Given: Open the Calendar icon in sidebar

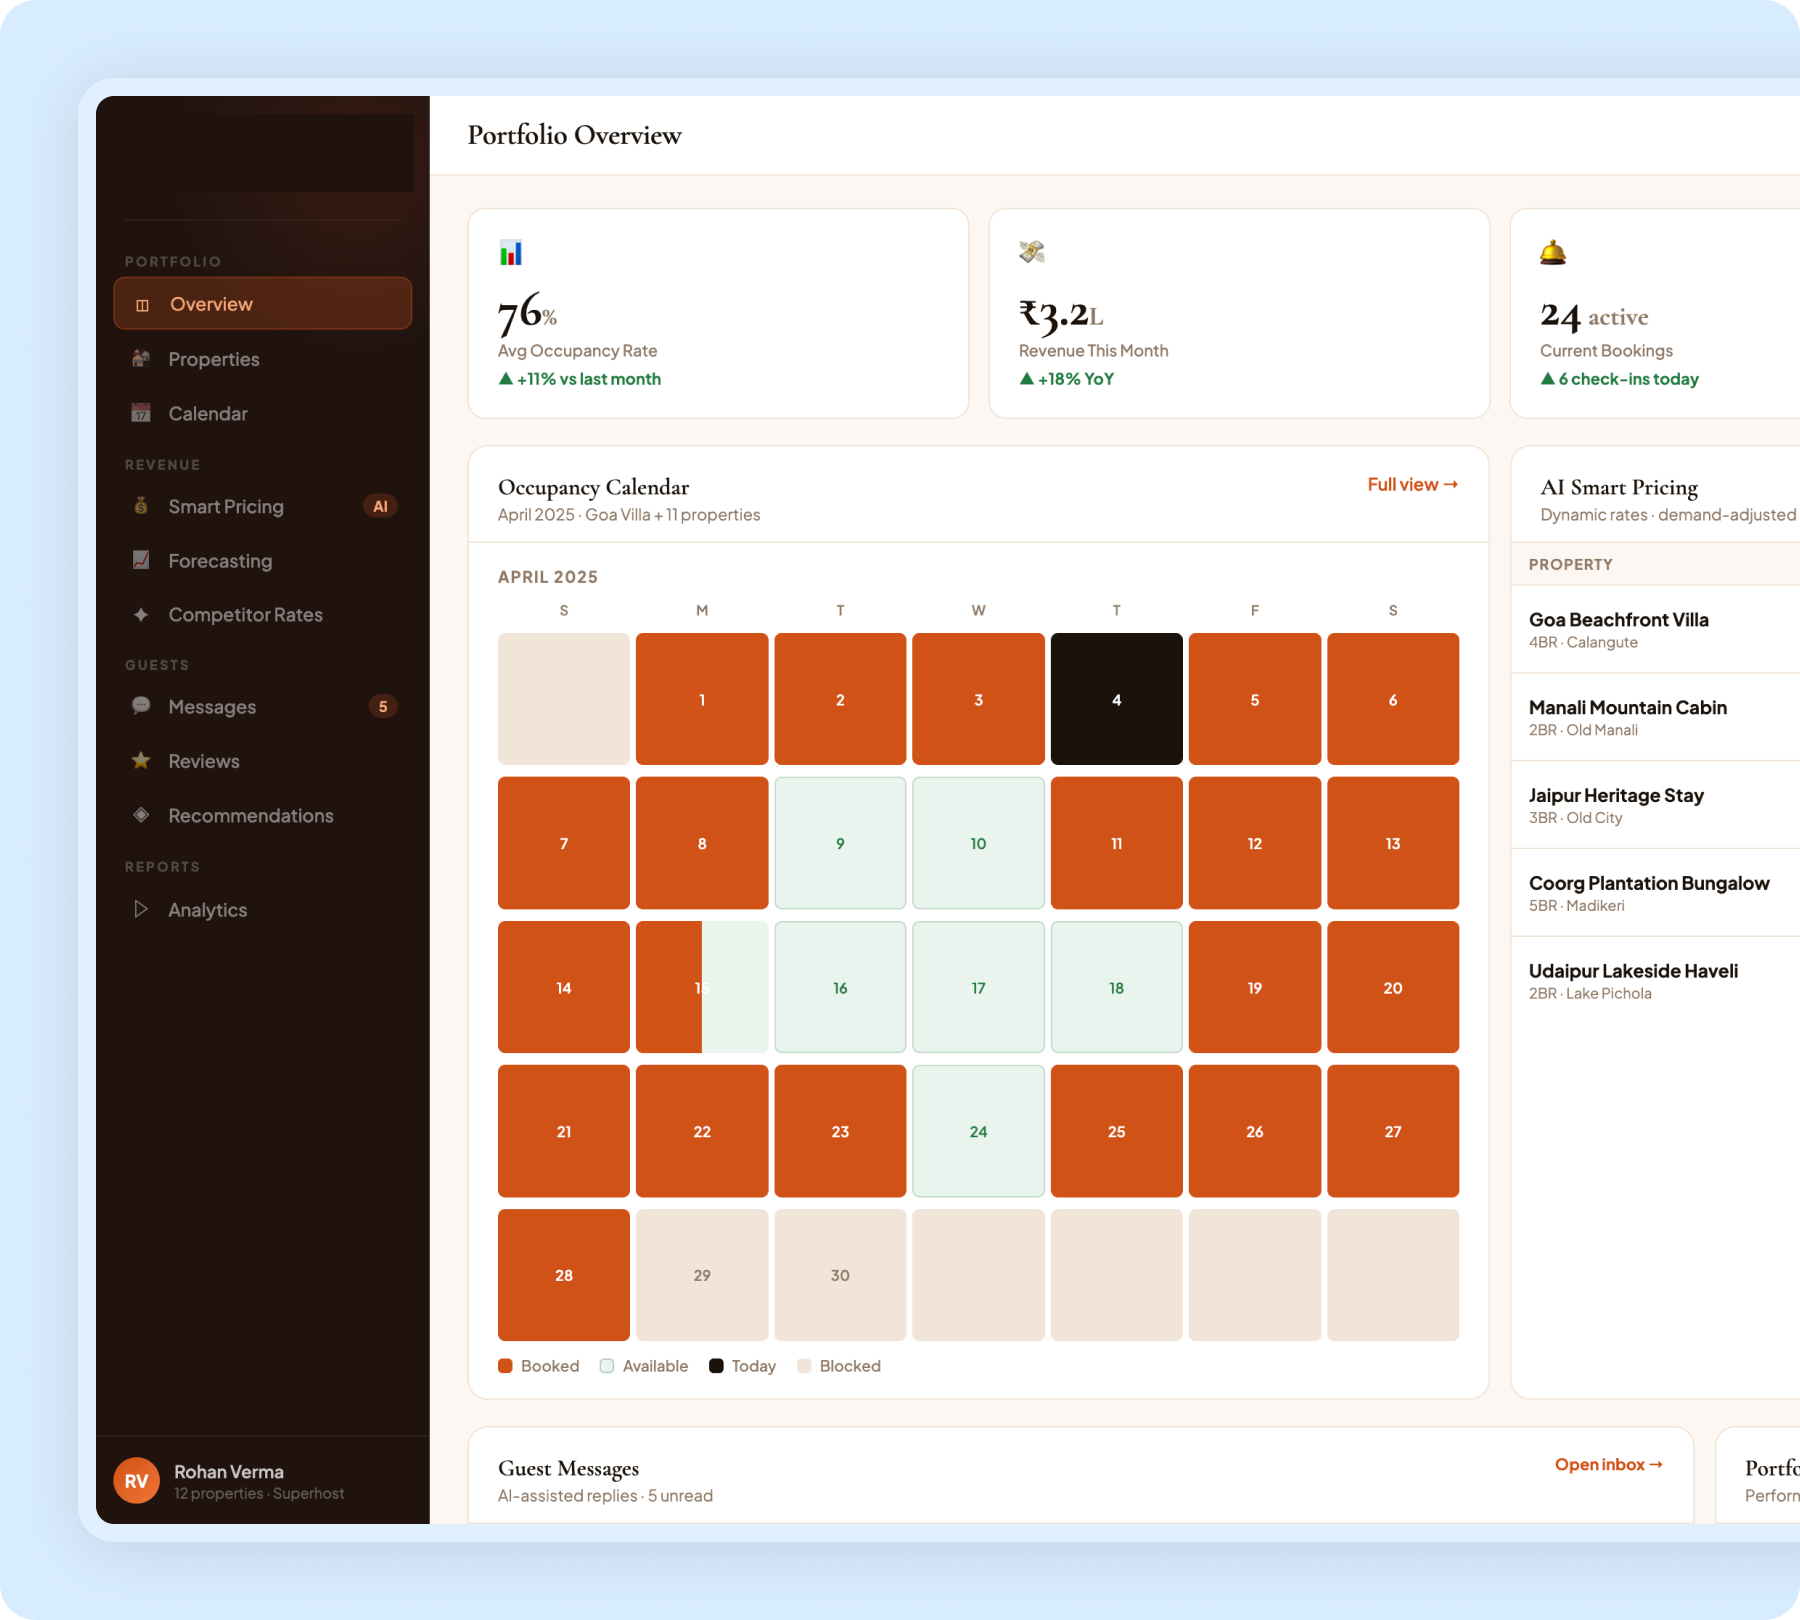Looking at the screenshot, I should coord(140,413).
